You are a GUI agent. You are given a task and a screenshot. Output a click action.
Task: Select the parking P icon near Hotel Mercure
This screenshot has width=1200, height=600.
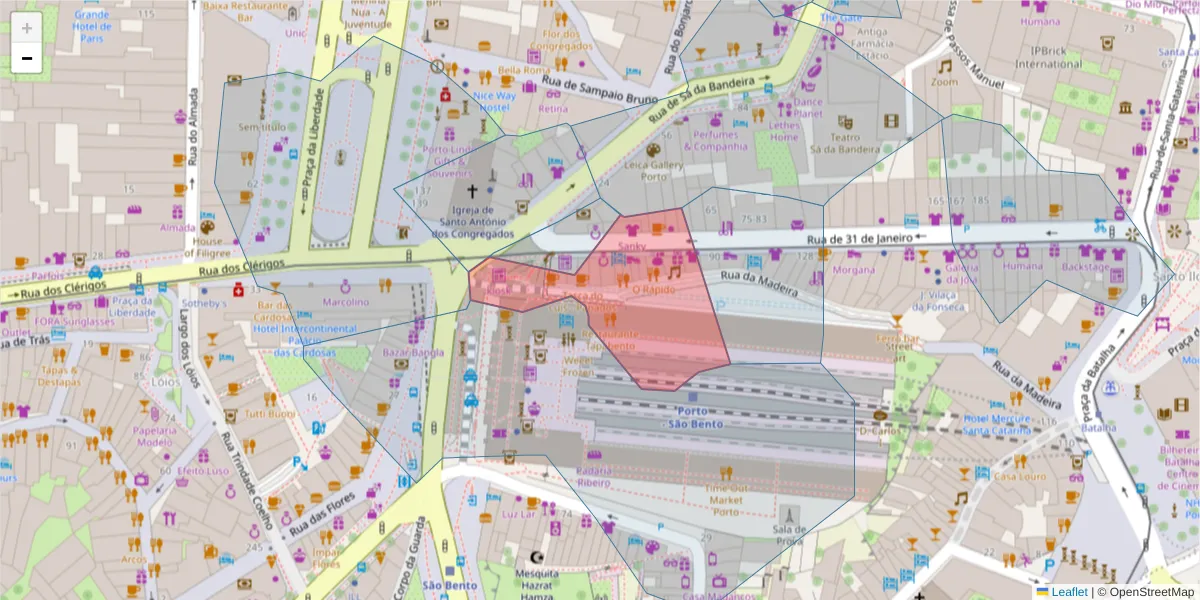tap(1087, 453)
